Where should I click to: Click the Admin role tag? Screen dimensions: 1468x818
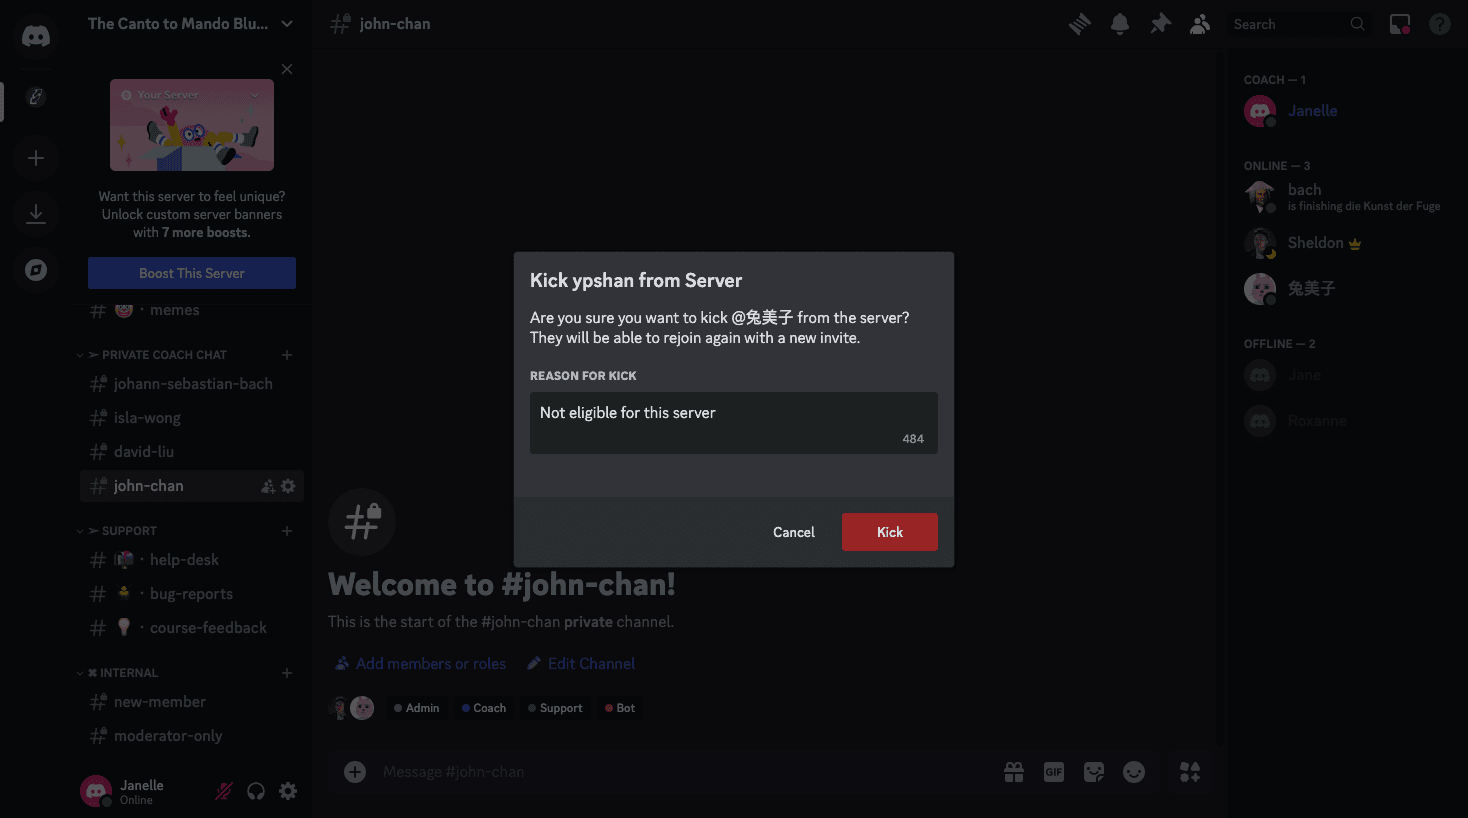416,708
